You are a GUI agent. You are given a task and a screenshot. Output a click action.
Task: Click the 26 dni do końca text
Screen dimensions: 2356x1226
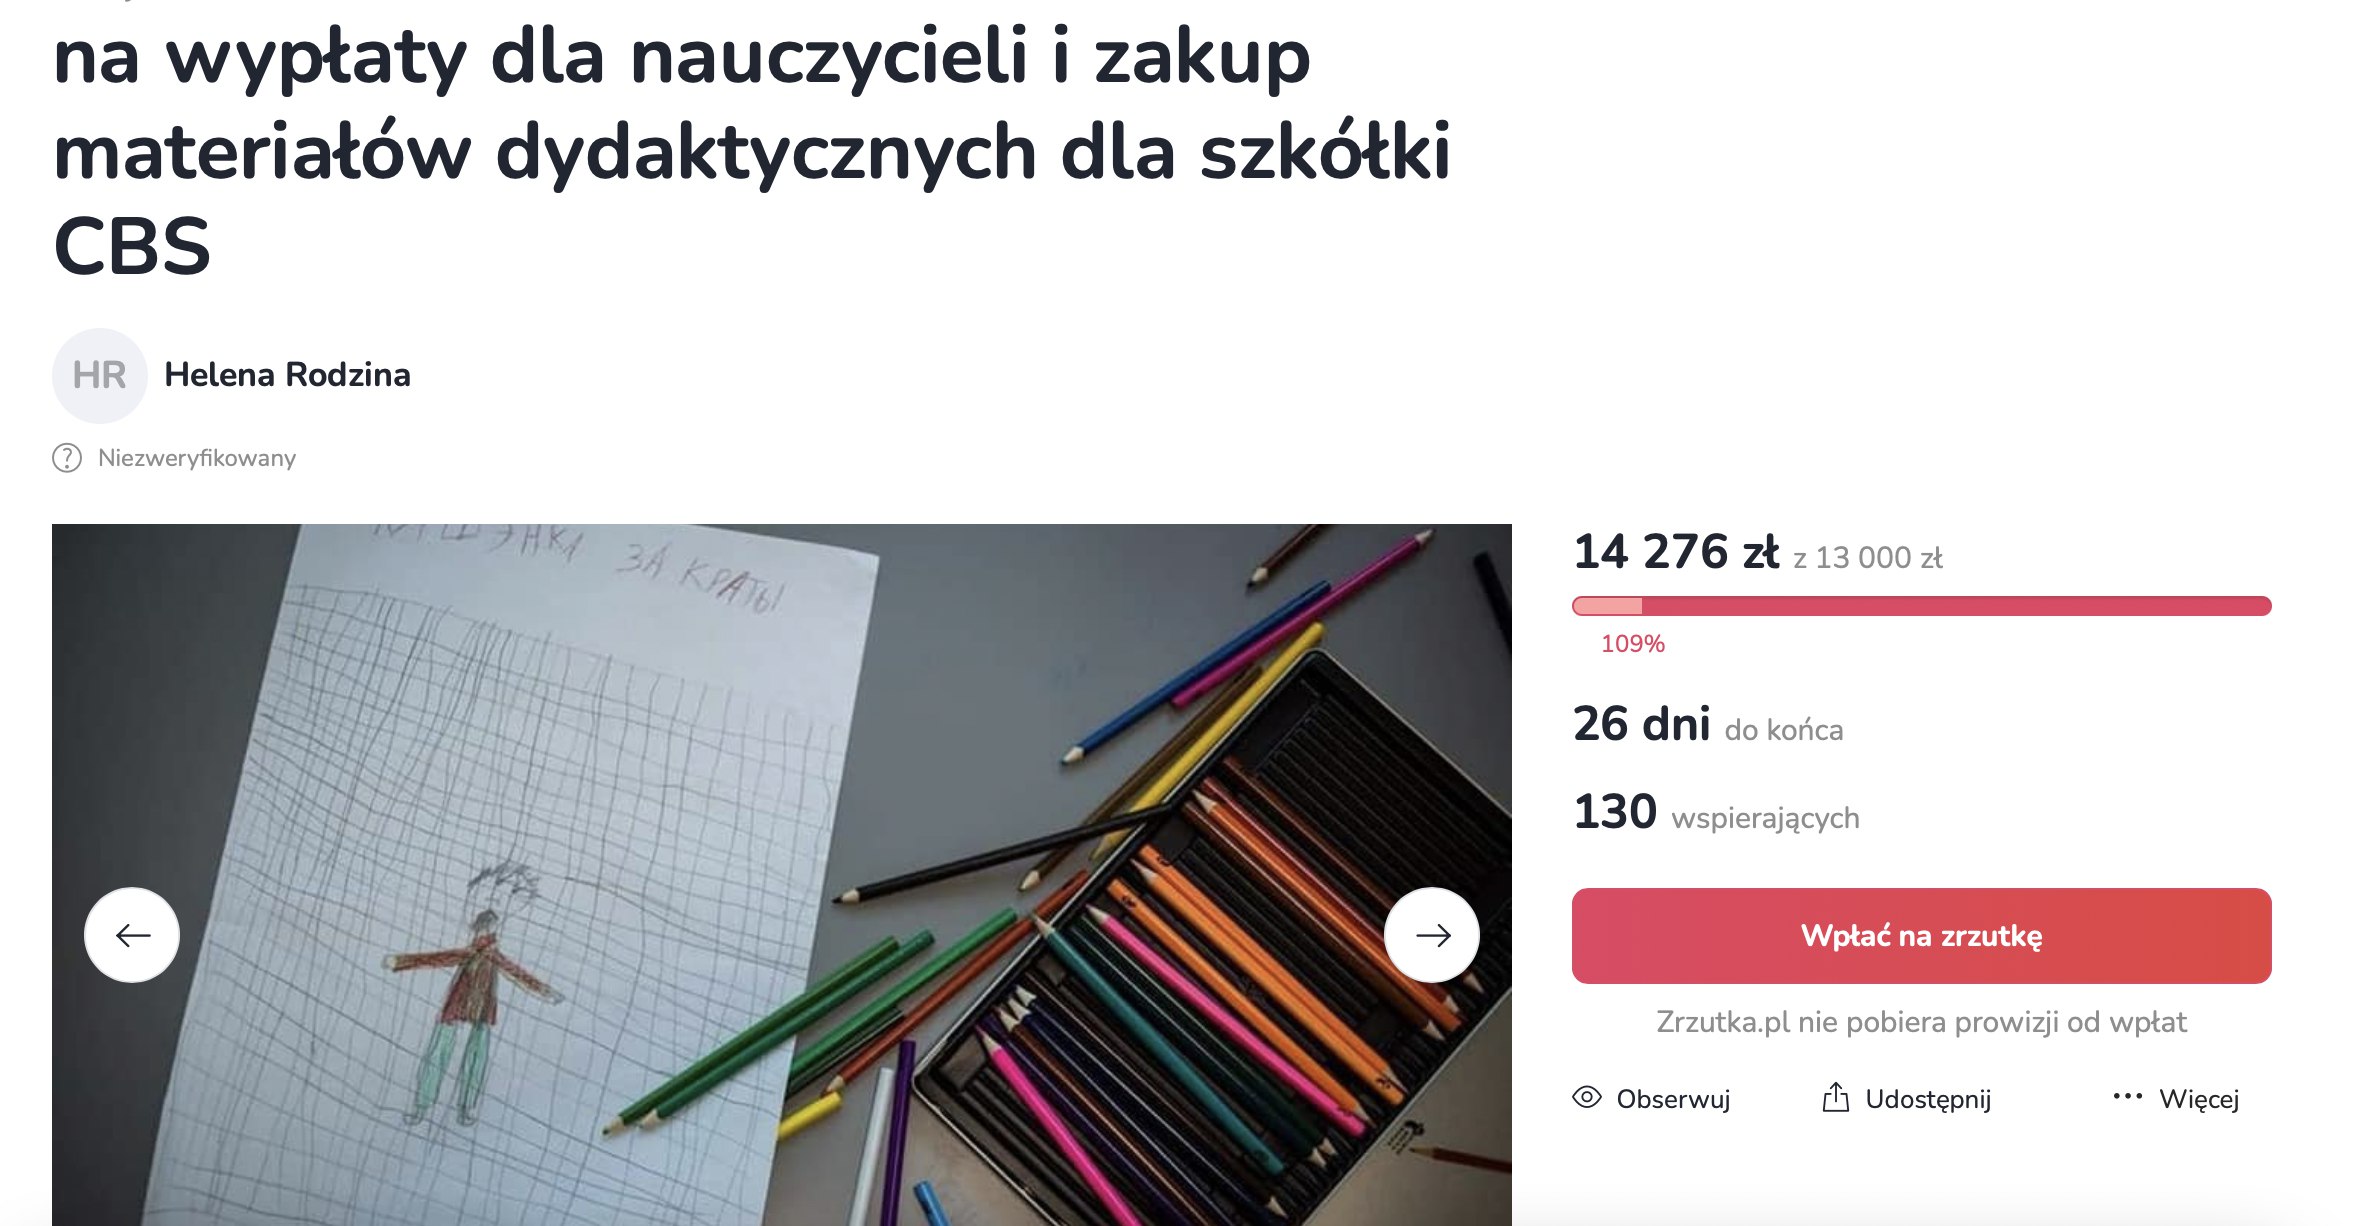(x=1708, y=725)
